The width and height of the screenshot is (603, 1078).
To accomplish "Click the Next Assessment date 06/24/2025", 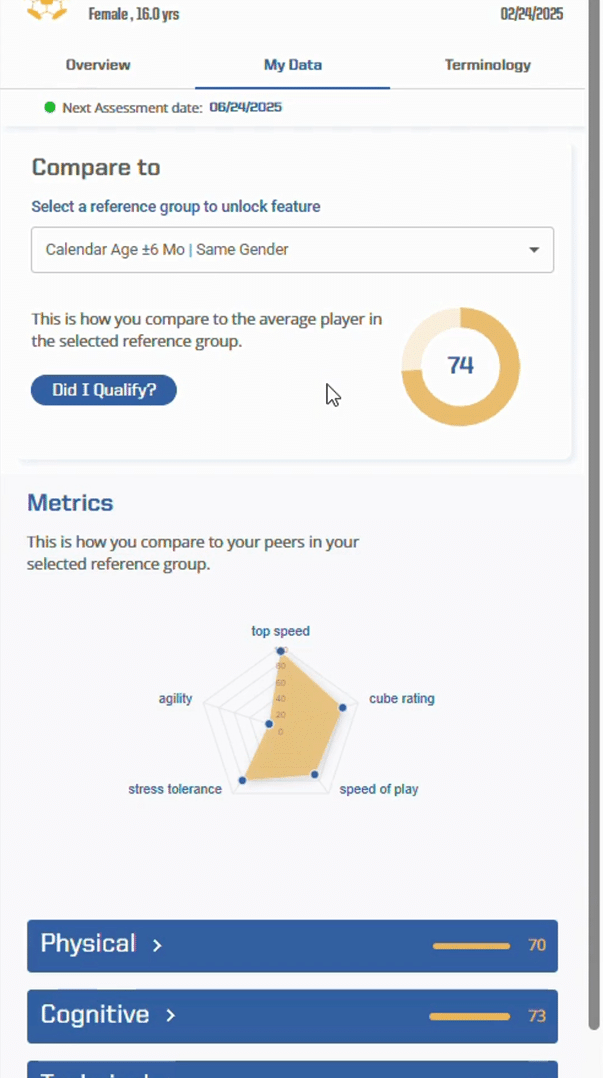I will (245, 107).
